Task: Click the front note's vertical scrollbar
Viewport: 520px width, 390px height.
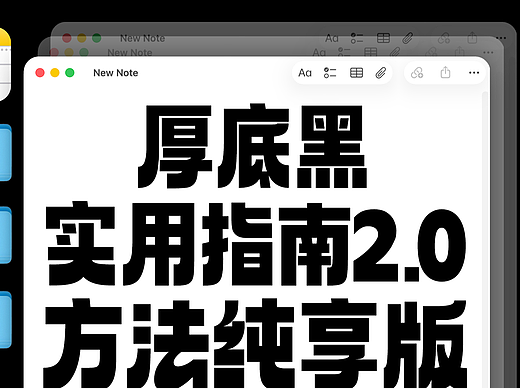Action: (x=485, y=240)
